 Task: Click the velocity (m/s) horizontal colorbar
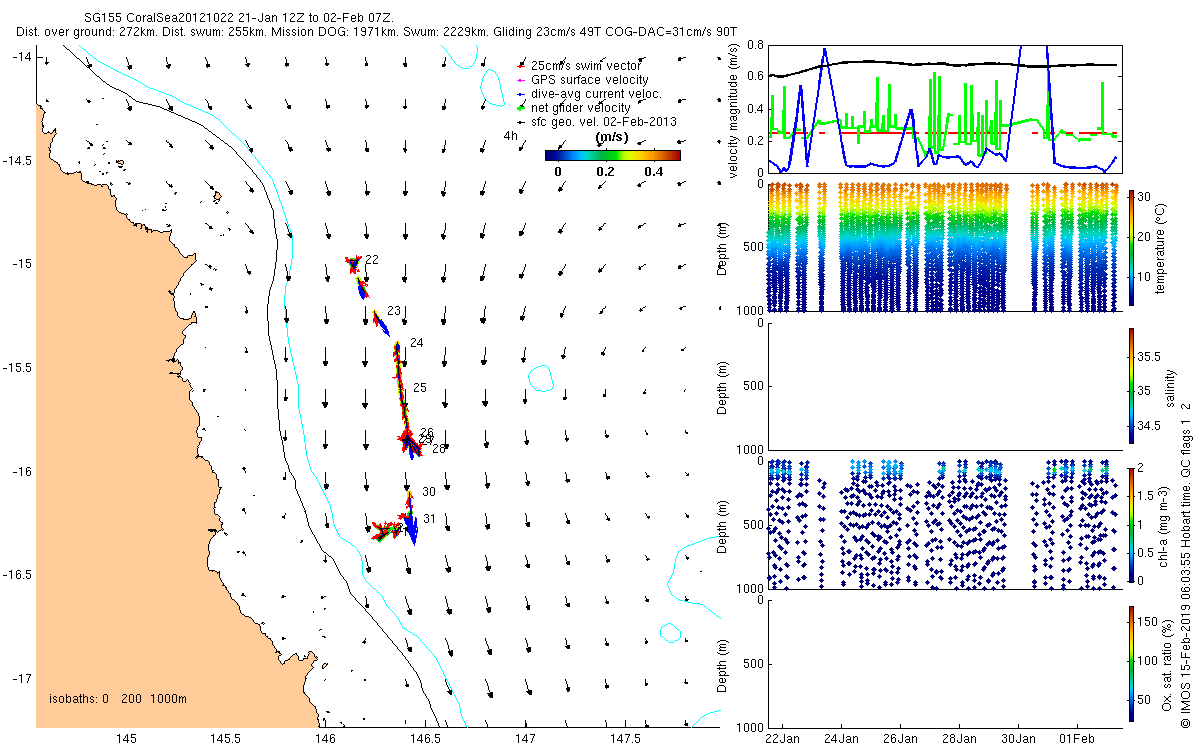[x=612, y=155]
